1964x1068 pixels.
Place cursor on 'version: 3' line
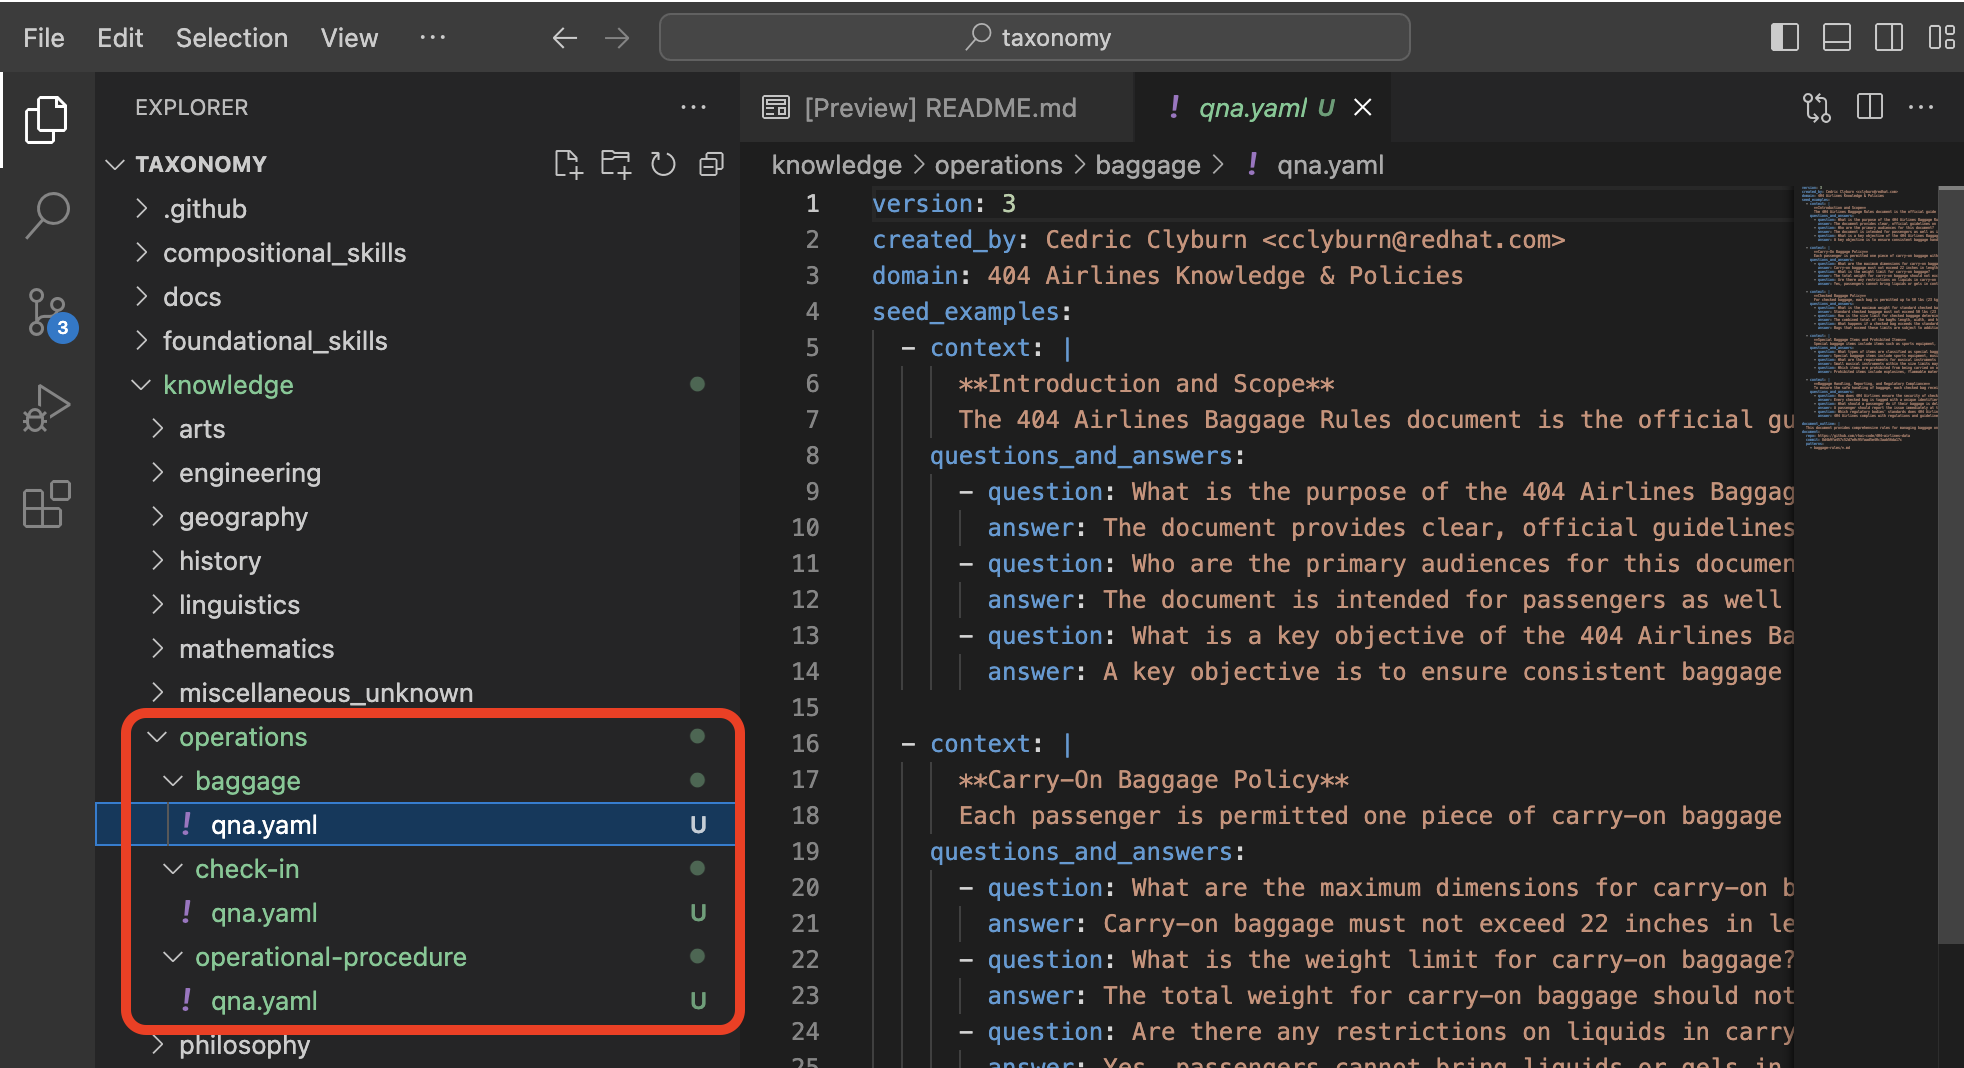click(x=943, y=204)
